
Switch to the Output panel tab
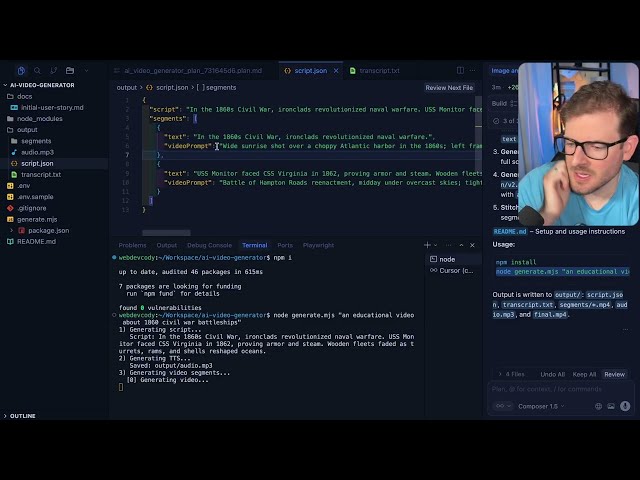click(167, 245)
